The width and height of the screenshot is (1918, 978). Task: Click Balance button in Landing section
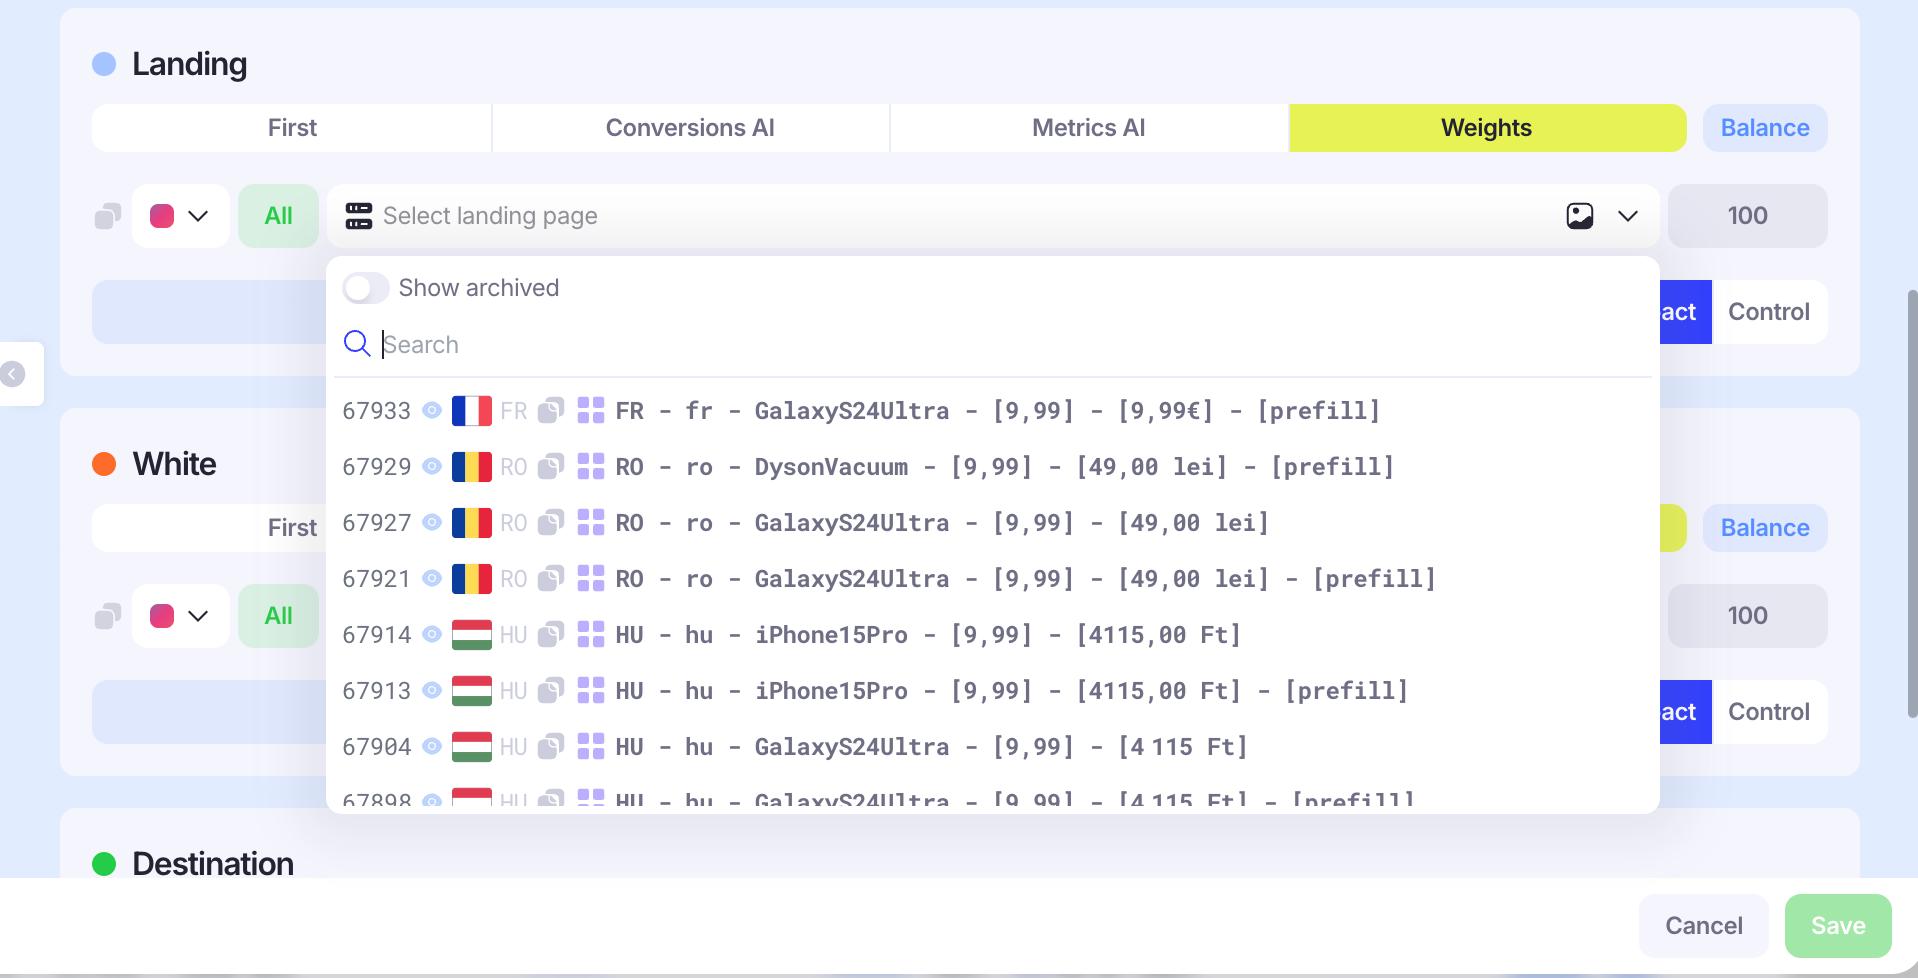point(1765,128)
